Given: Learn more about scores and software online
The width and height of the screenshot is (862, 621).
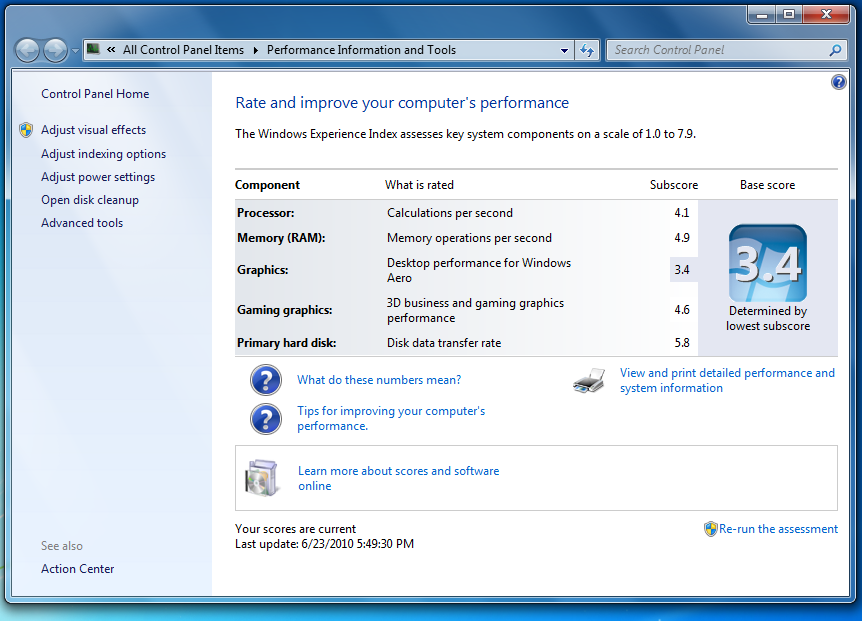Looking at the screenshot, I should [x=399, y=478].
